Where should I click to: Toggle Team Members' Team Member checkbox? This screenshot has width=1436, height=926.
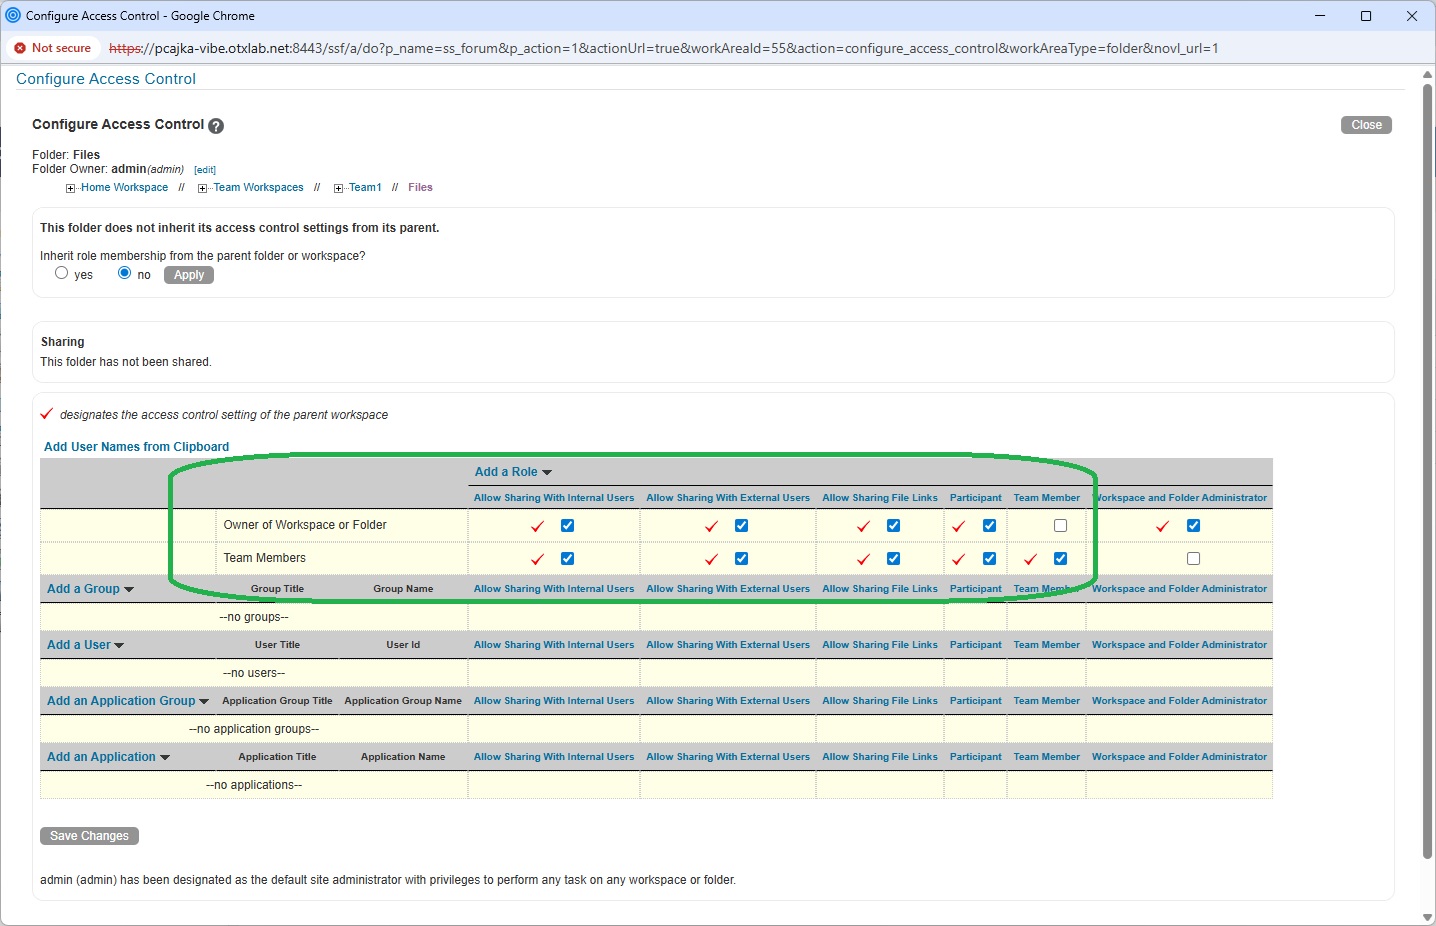click(x=1060, y=559)
